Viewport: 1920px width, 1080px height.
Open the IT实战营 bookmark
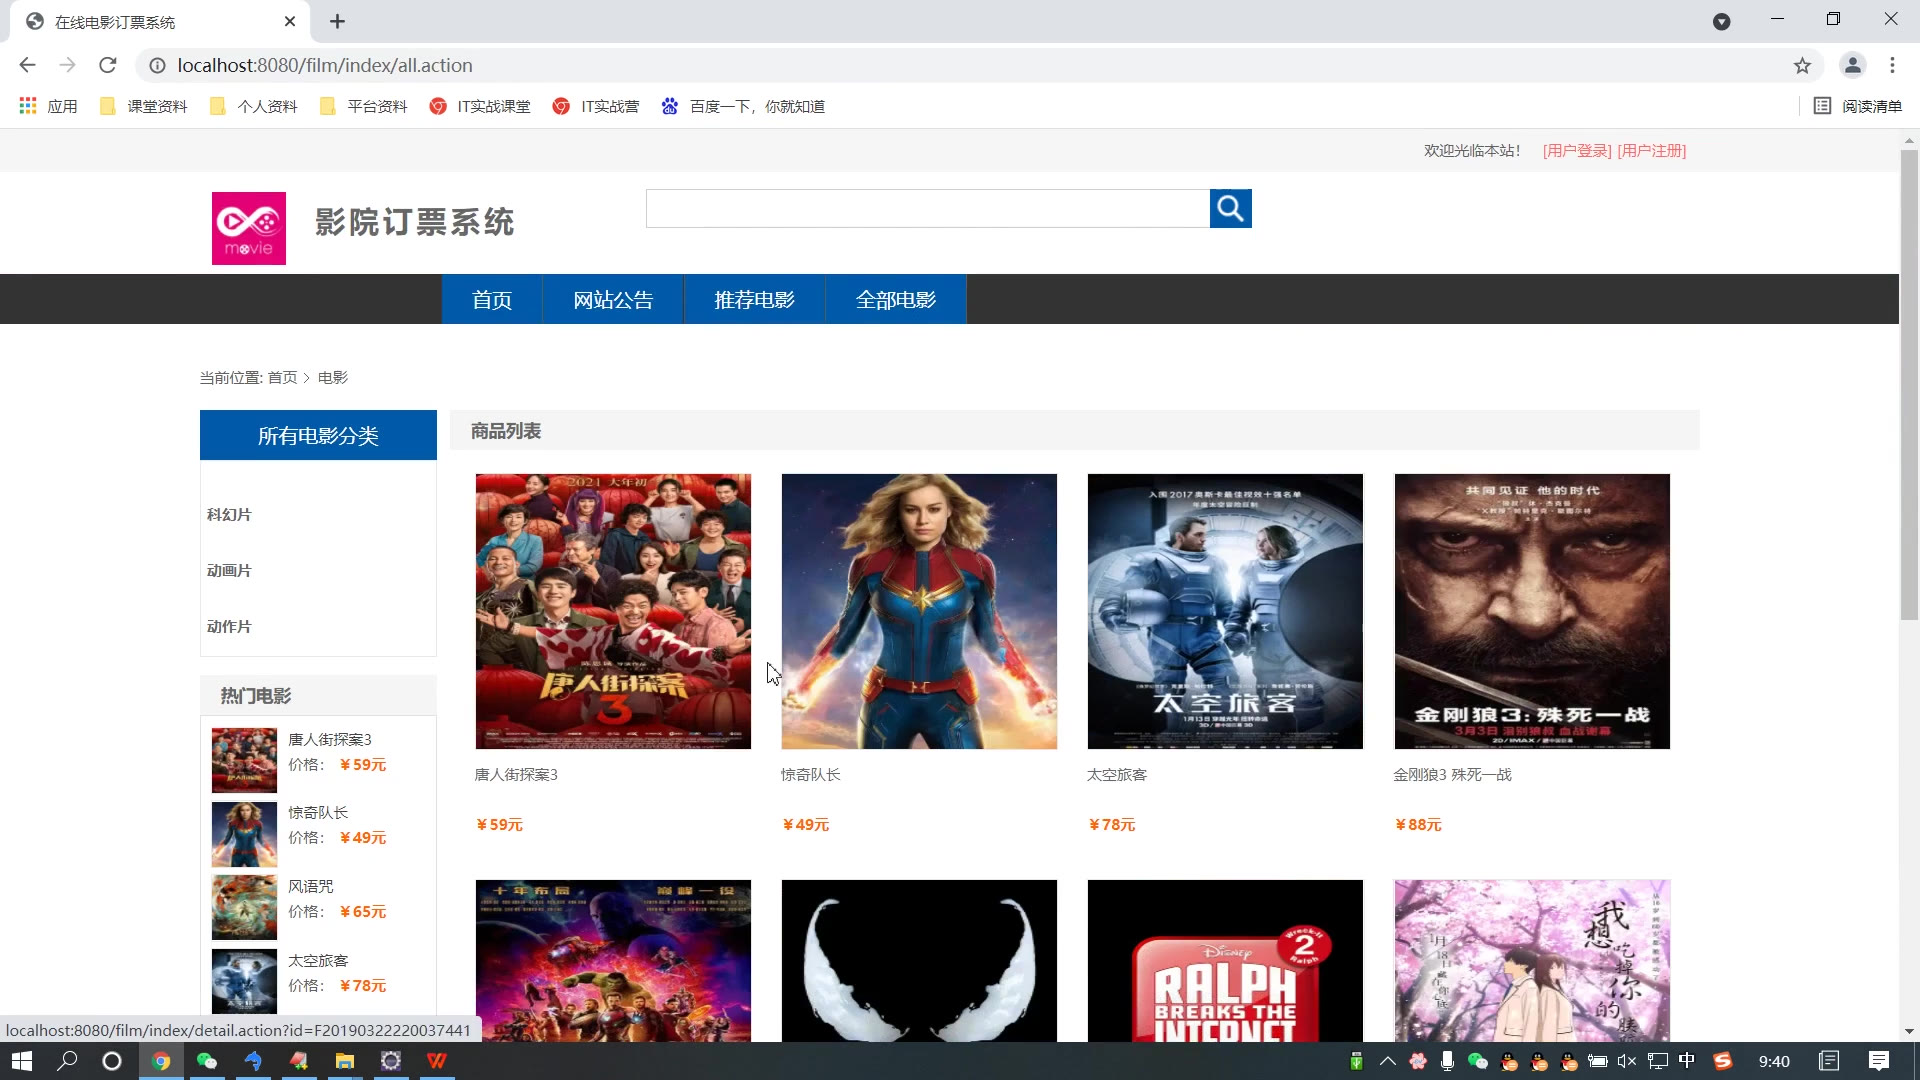596,106
